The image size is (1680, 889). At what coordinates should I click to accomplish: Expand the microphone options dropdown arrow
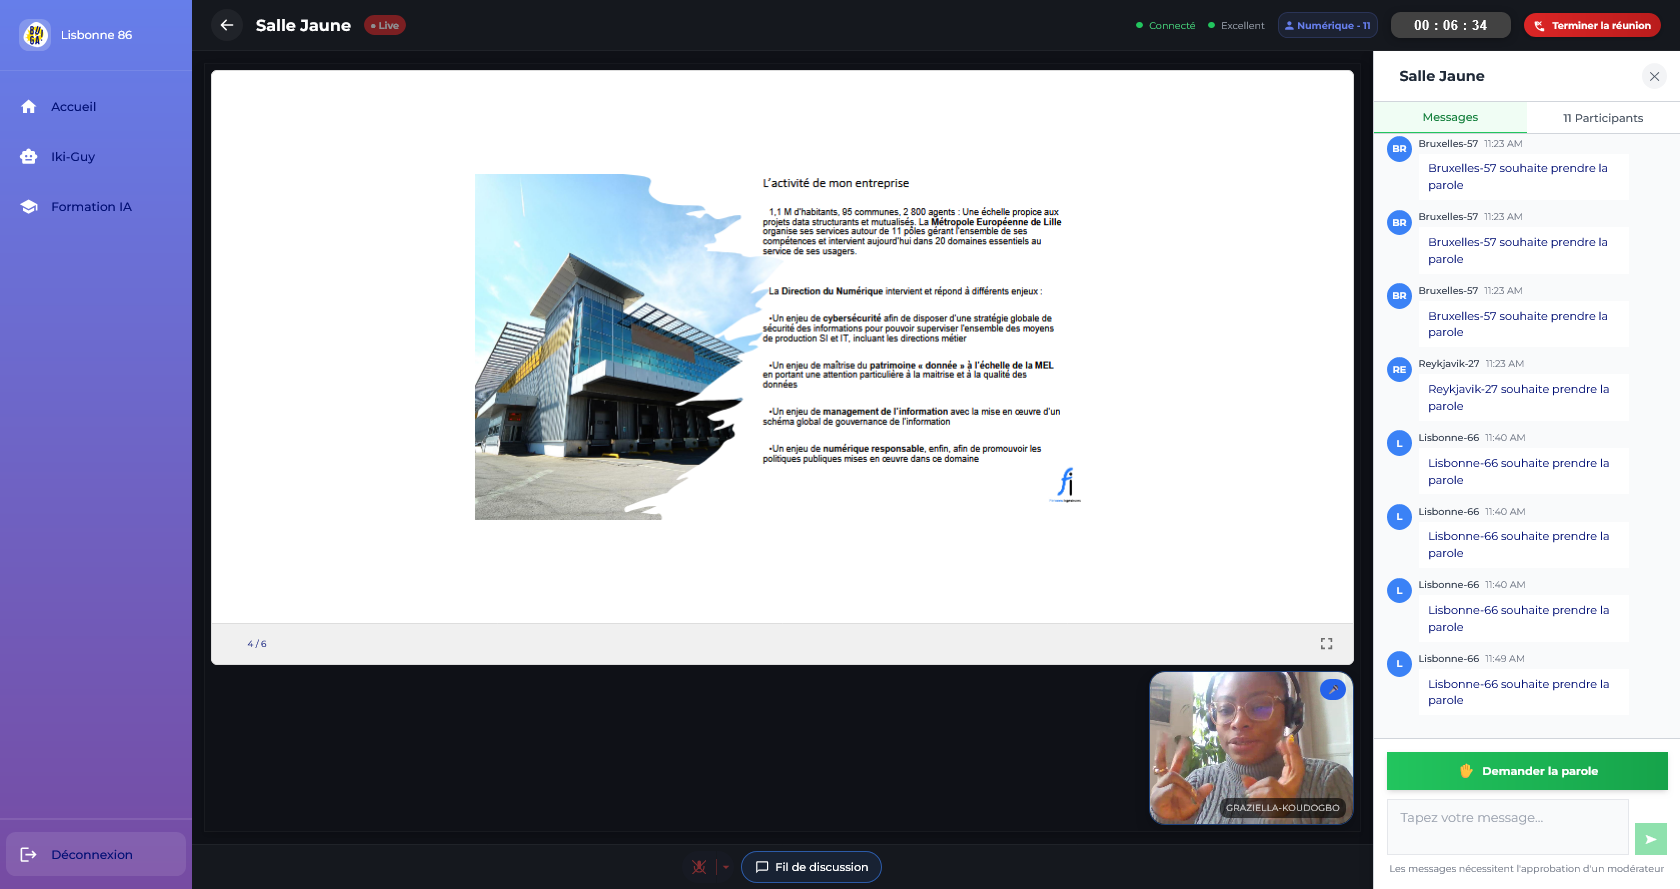[726, 867]
